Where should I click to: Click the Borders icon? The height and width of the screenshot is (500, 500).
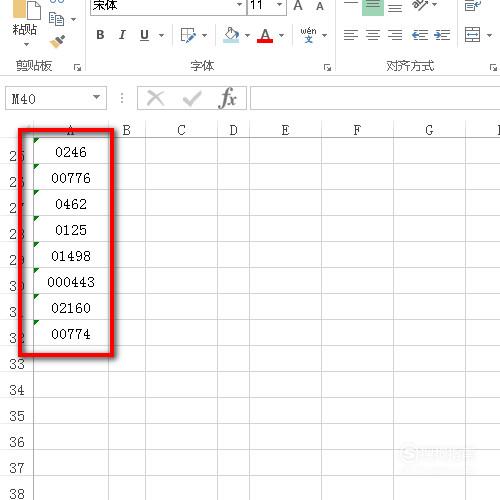(x=188, y=35)
